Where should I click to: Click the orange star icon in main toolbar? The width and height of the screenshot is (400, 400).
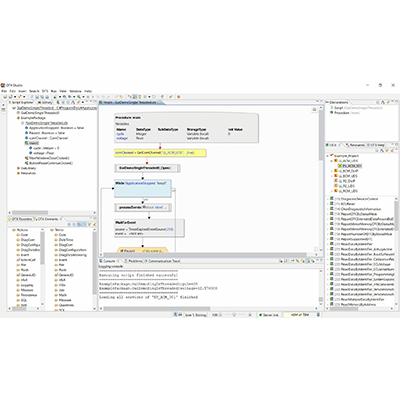click(x=179, y=97)
